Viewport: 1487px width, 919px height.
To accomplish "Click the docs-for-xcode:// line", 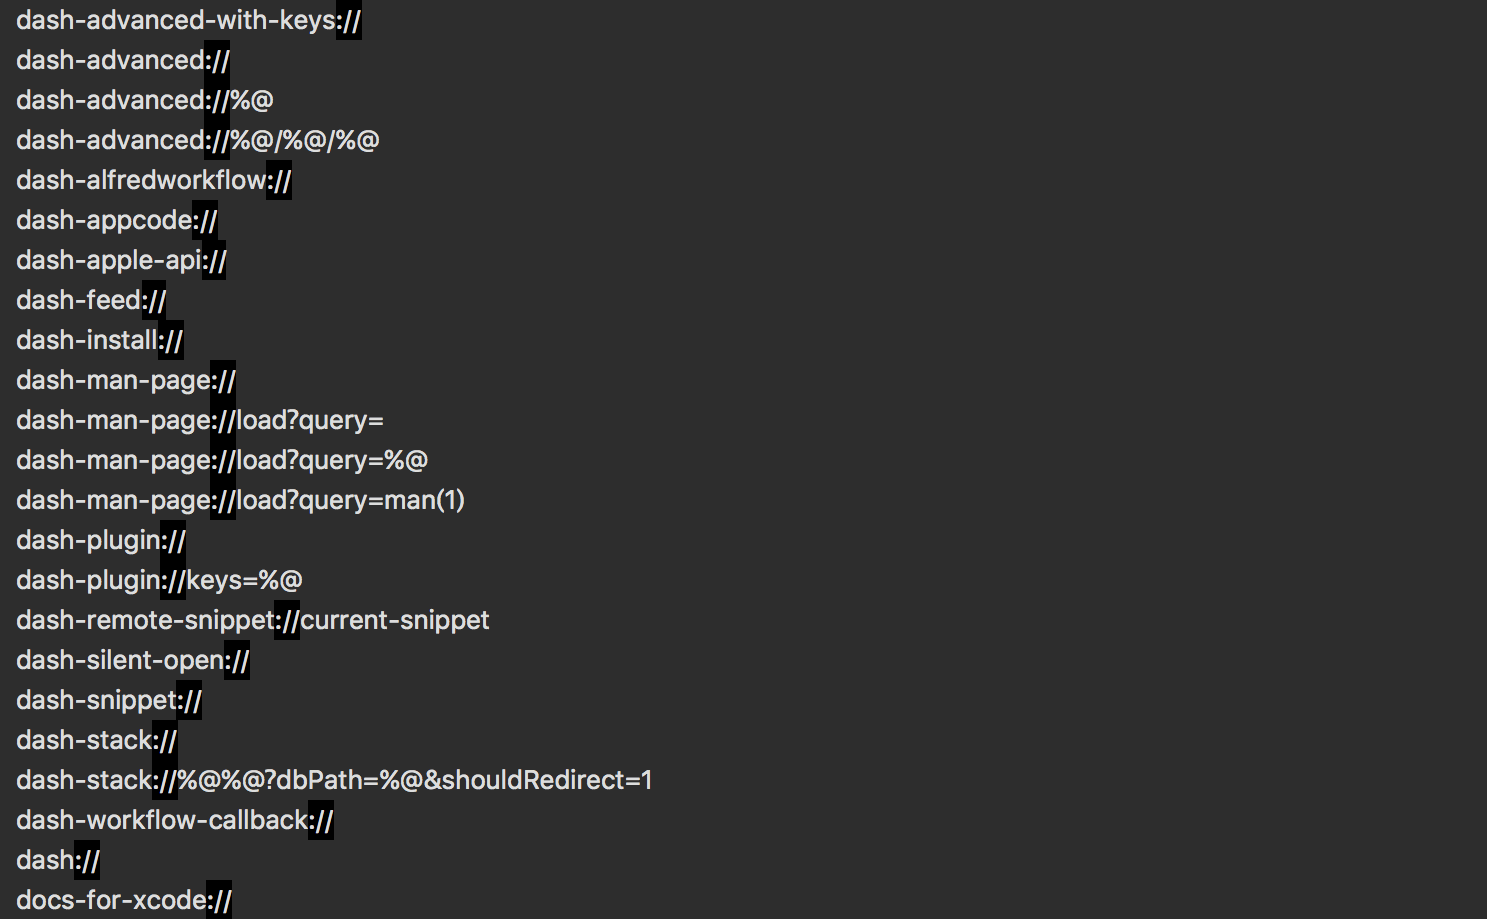I will pos(124,900).
